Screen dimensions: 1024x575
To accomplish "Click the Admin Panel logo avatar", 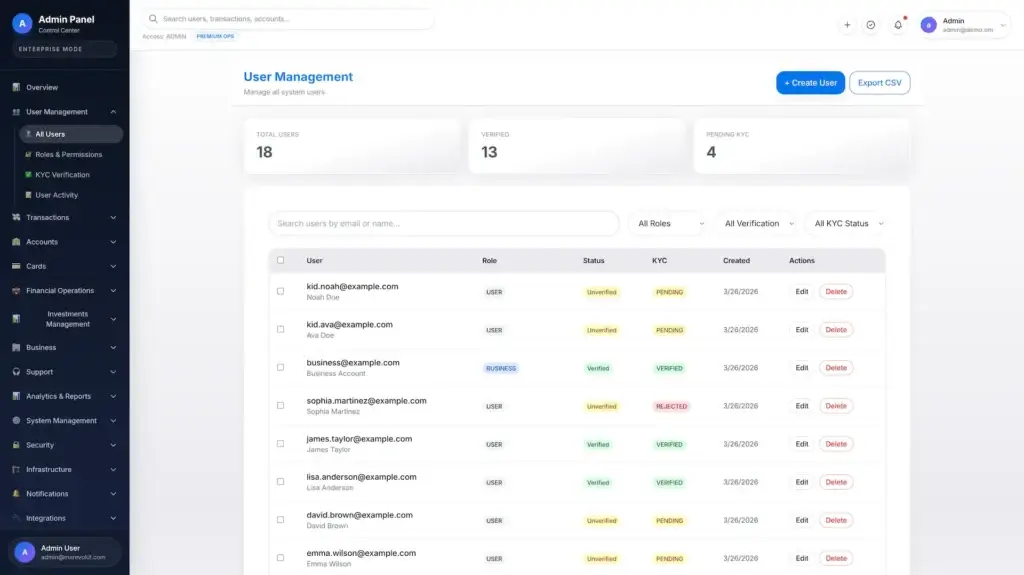I will (22, 24).
